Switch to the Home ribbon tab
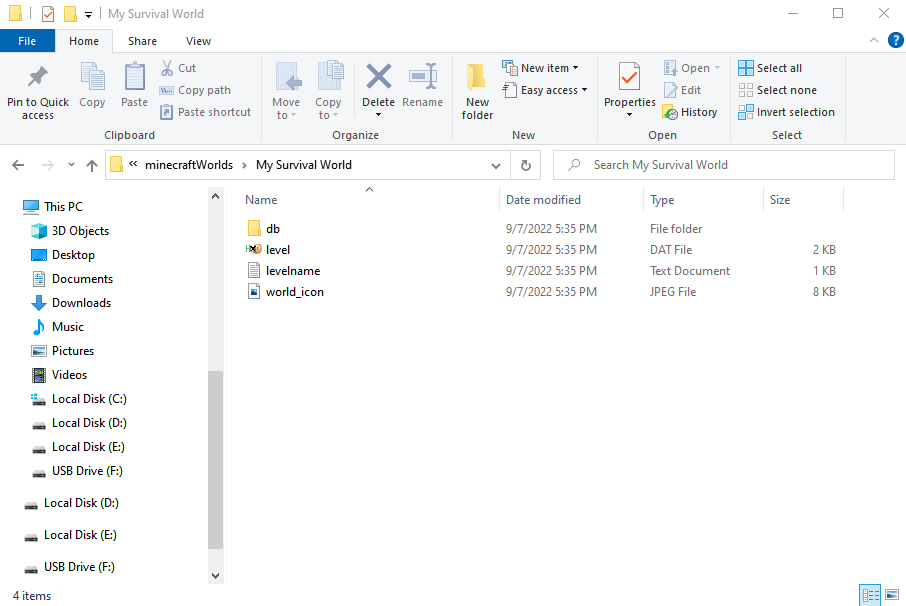The height and width of the screenshot is (606, 906). [x=84, y=41]
